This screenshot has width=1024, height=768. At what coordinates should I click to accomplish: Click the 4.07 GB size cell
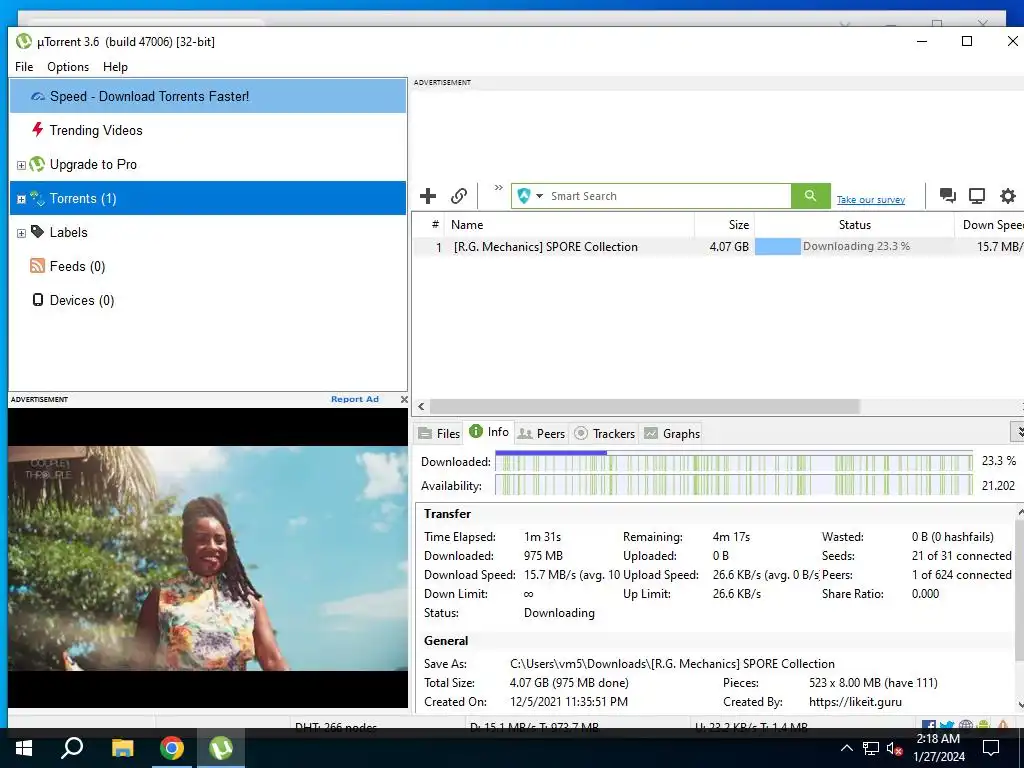[729, 246]
